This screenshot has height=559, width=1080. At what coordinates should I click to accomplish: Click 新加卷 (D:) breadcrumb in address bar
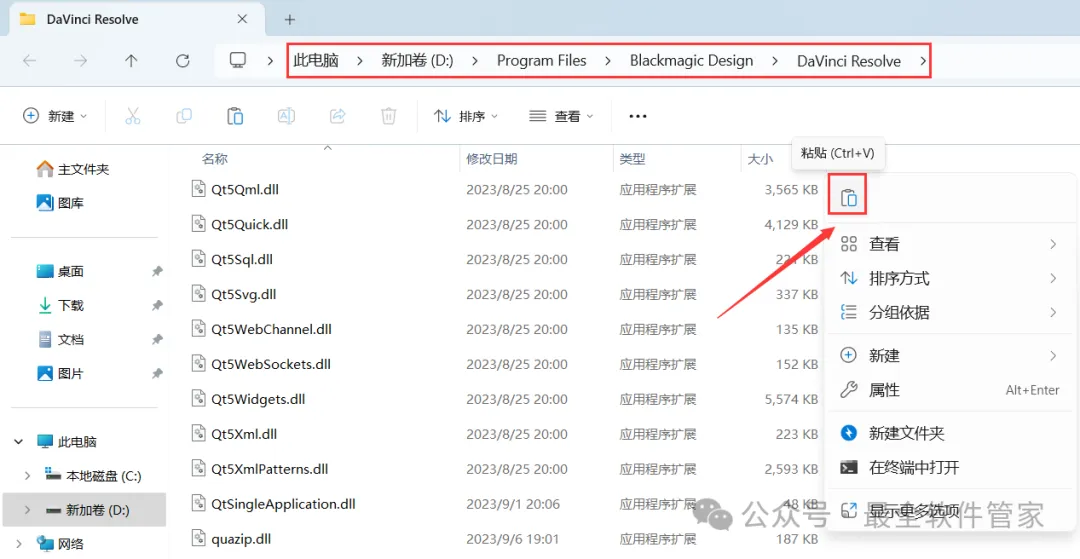pyautogui.click(x=417, y=61)
